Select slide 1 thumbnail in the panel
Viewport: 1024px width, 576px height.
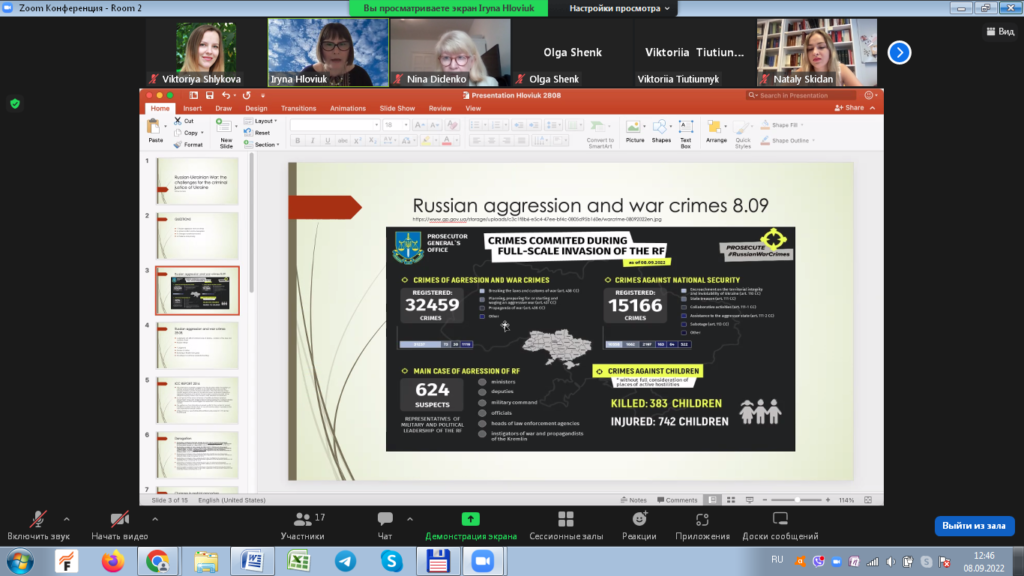pyautogui.click(x=197, y=181)
